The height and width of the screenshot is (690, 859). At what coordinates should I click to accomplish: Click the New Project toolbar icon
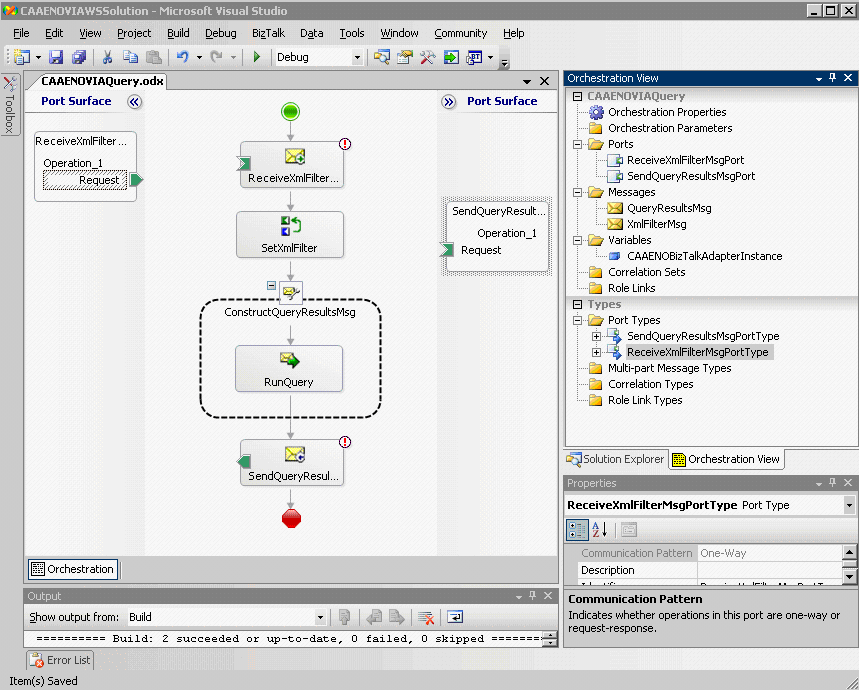pos(22,57)
